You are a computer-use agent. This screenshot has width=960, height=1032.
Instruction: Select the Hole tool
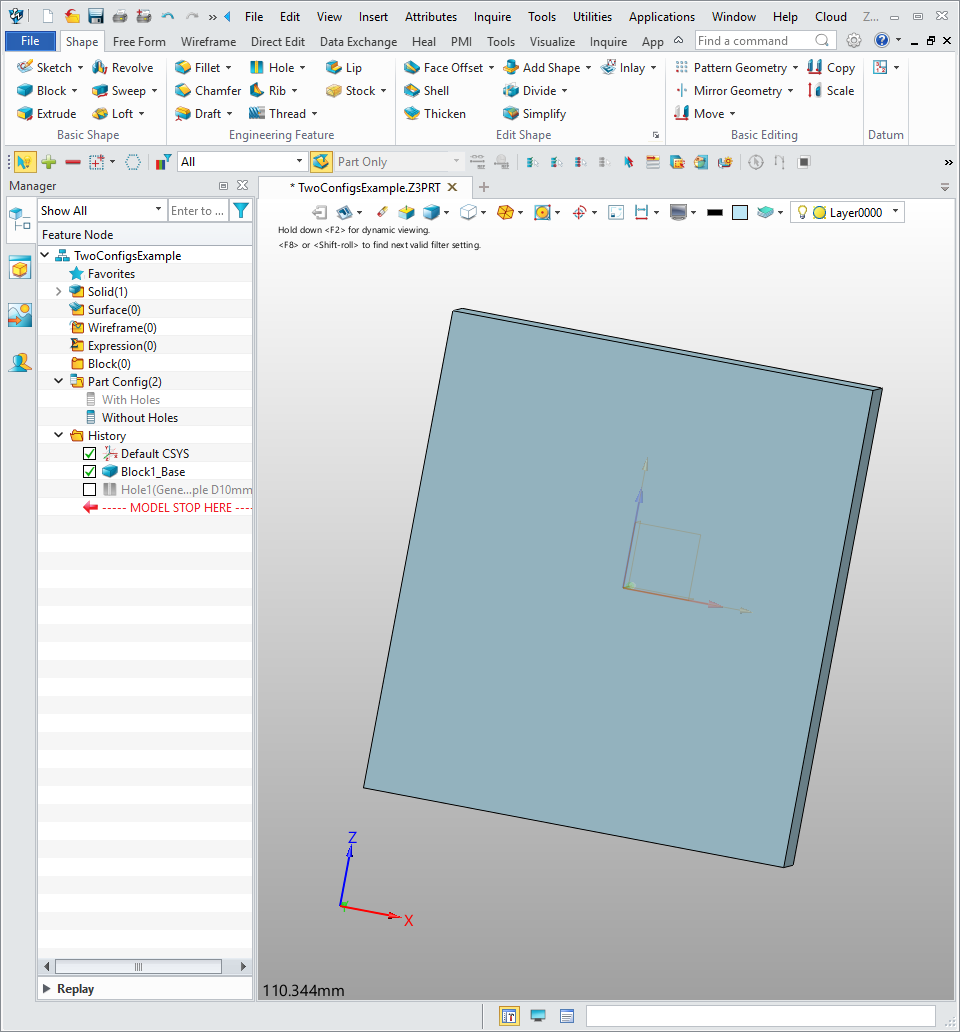coord(272,68)
